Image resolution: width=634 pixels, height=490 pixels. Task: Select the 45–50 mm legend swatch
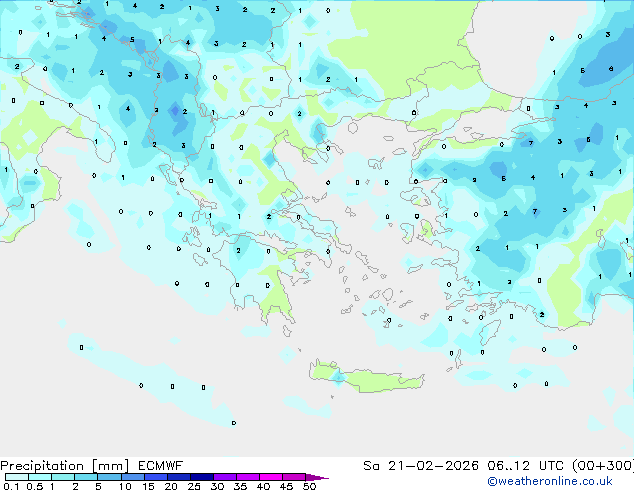tap(294, 477)
